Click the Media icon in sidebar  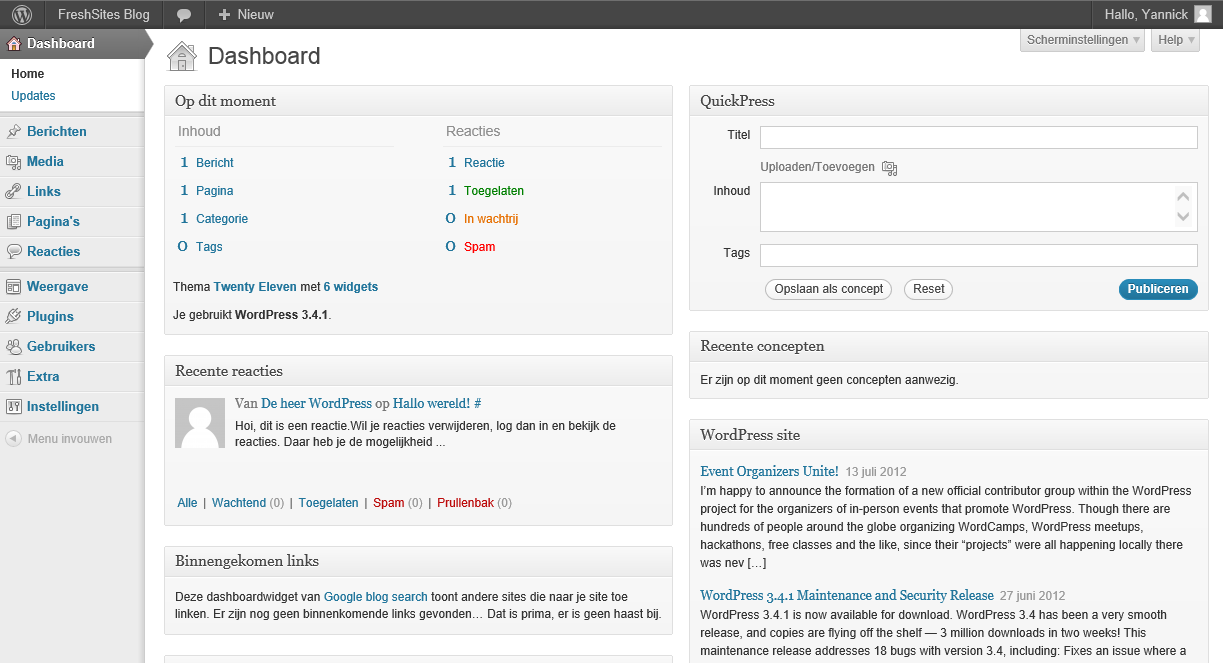tap(14, 162)
